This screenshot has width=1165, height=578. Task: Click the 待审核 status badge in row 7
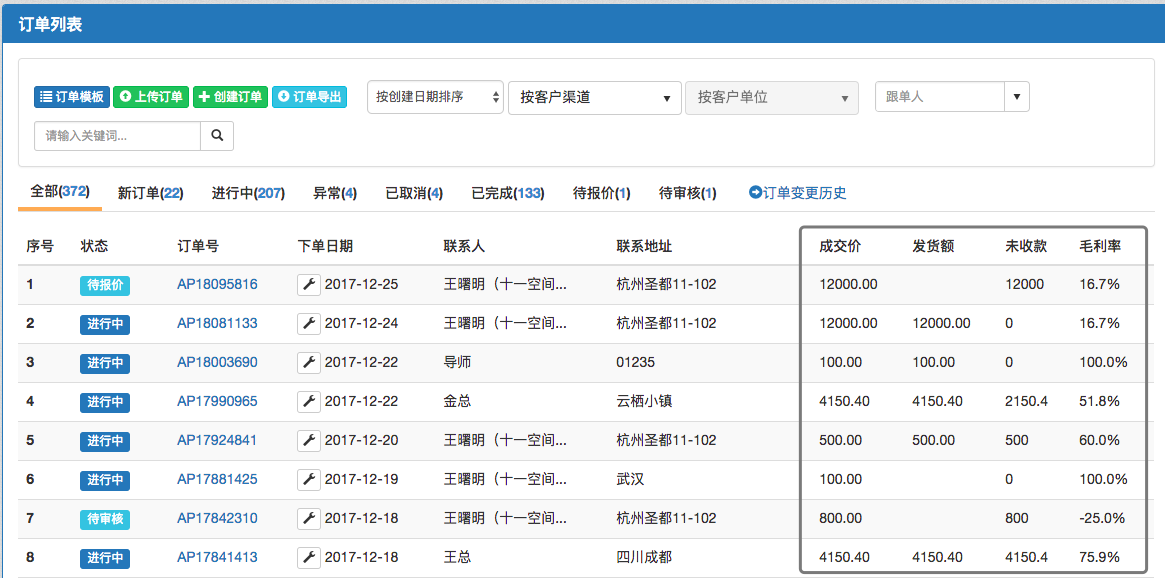(x=106, y=519)
